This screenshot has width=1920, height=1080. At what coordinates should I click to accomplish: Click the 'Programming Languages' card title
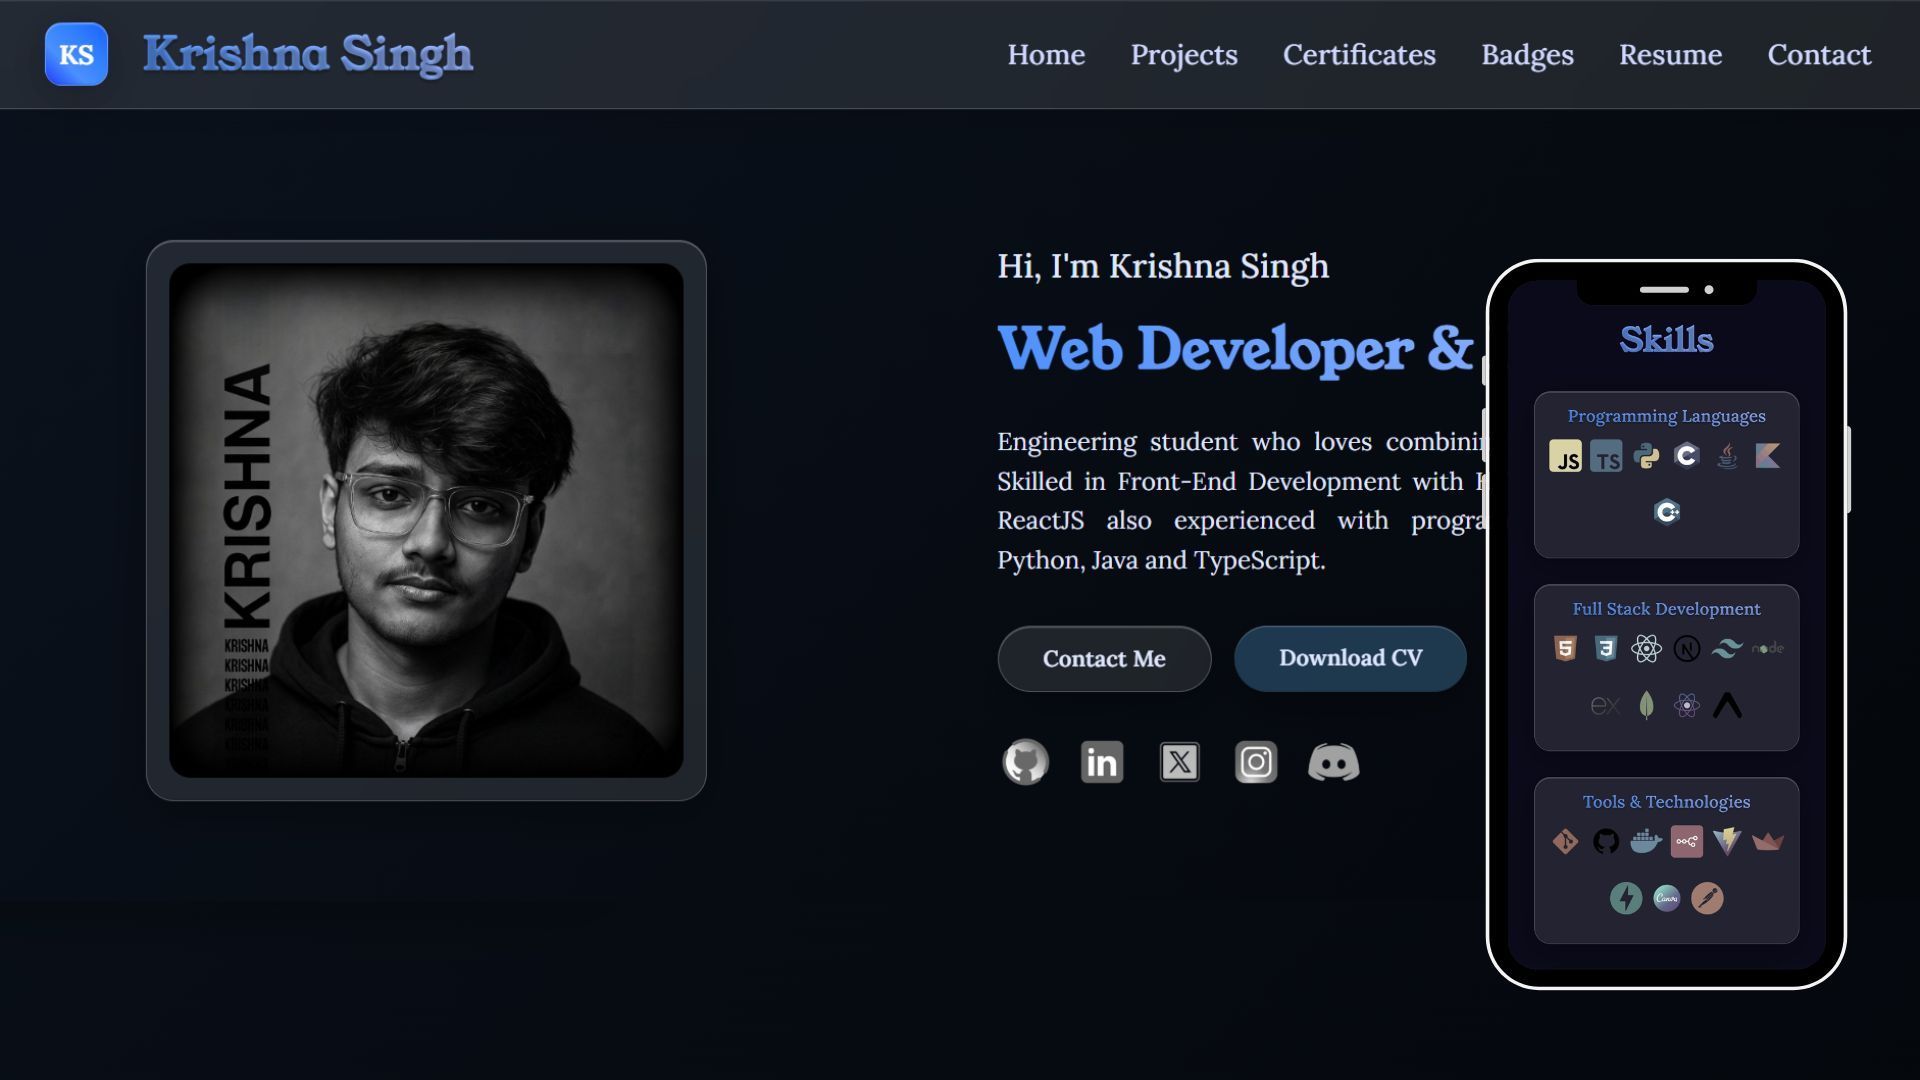click(1666, 416)
